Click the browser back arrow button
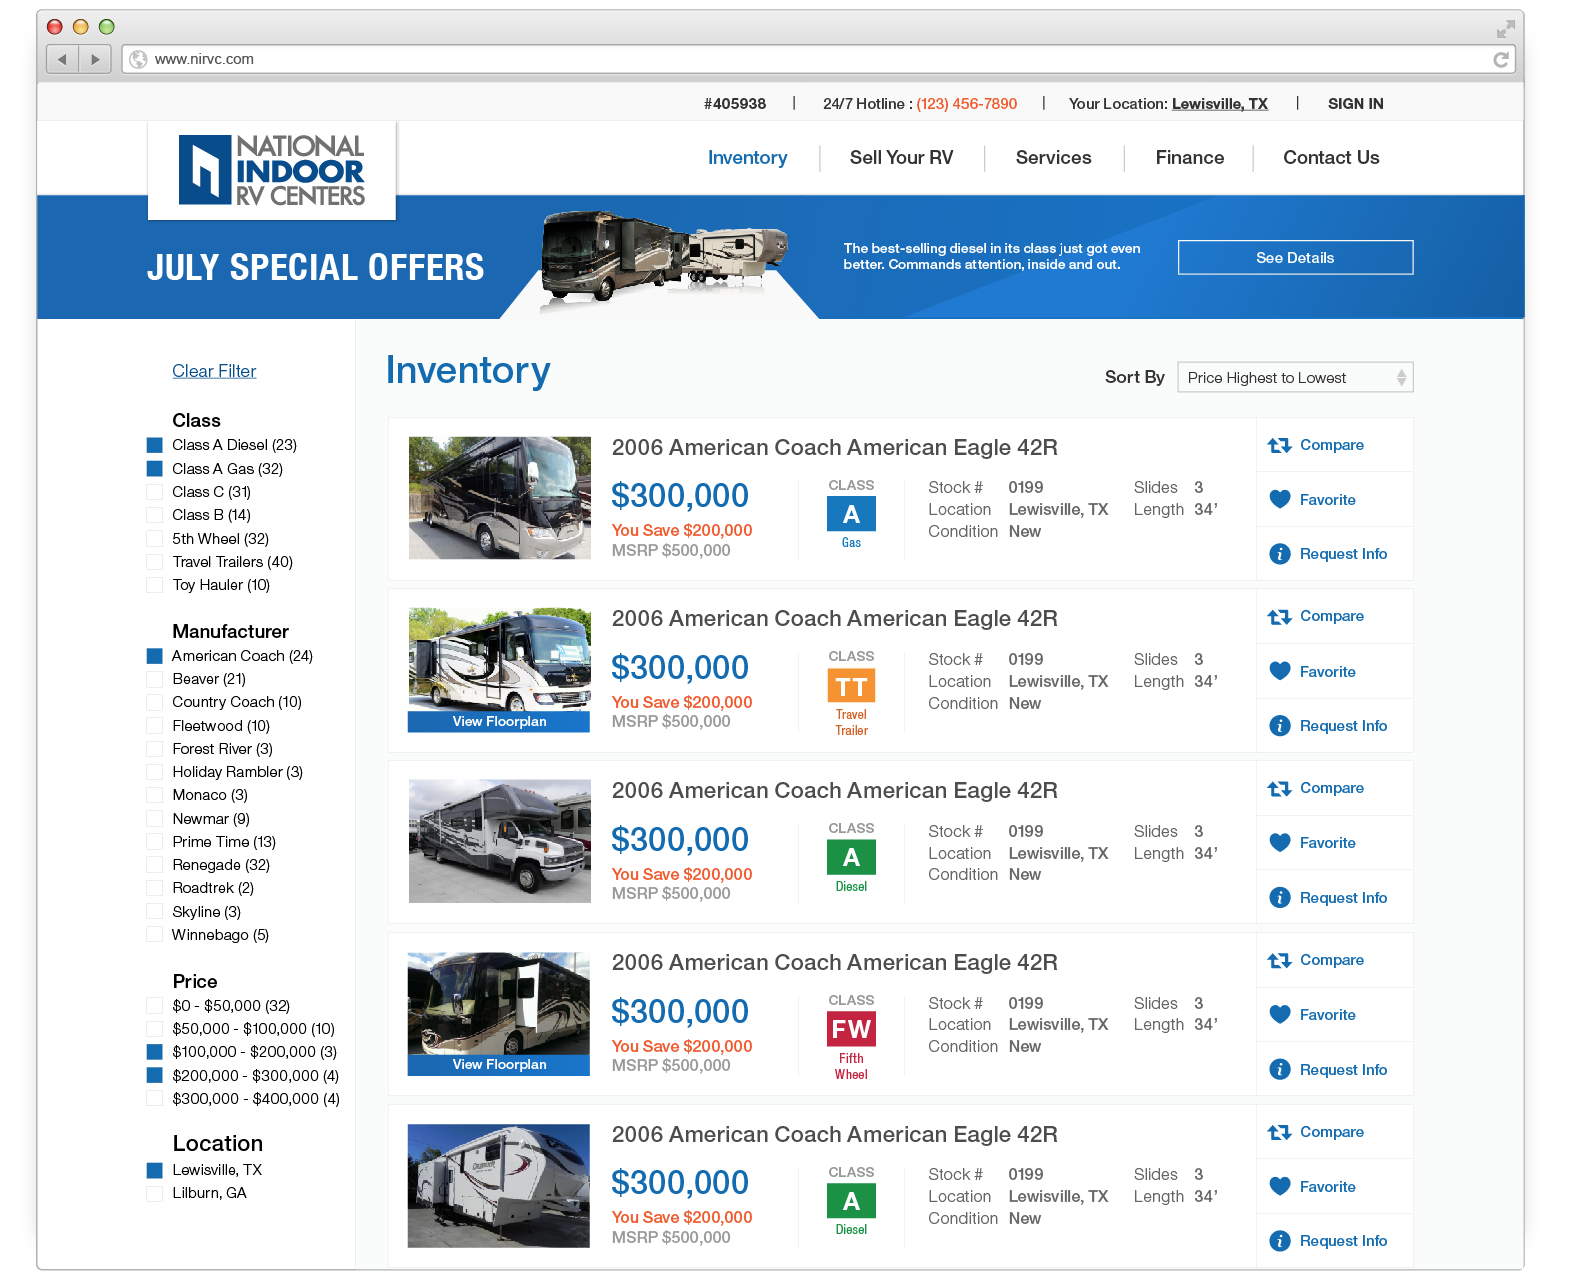This screenshot has height=1284, width=1578. point(62,59)
